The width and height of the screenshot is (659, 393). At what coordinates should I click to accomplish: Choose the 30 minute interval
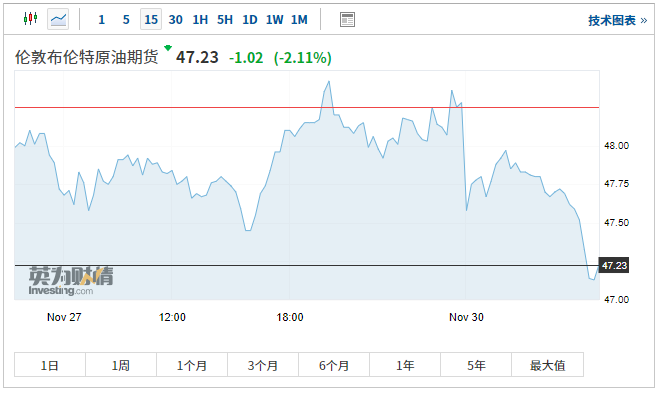click(176, 20)
